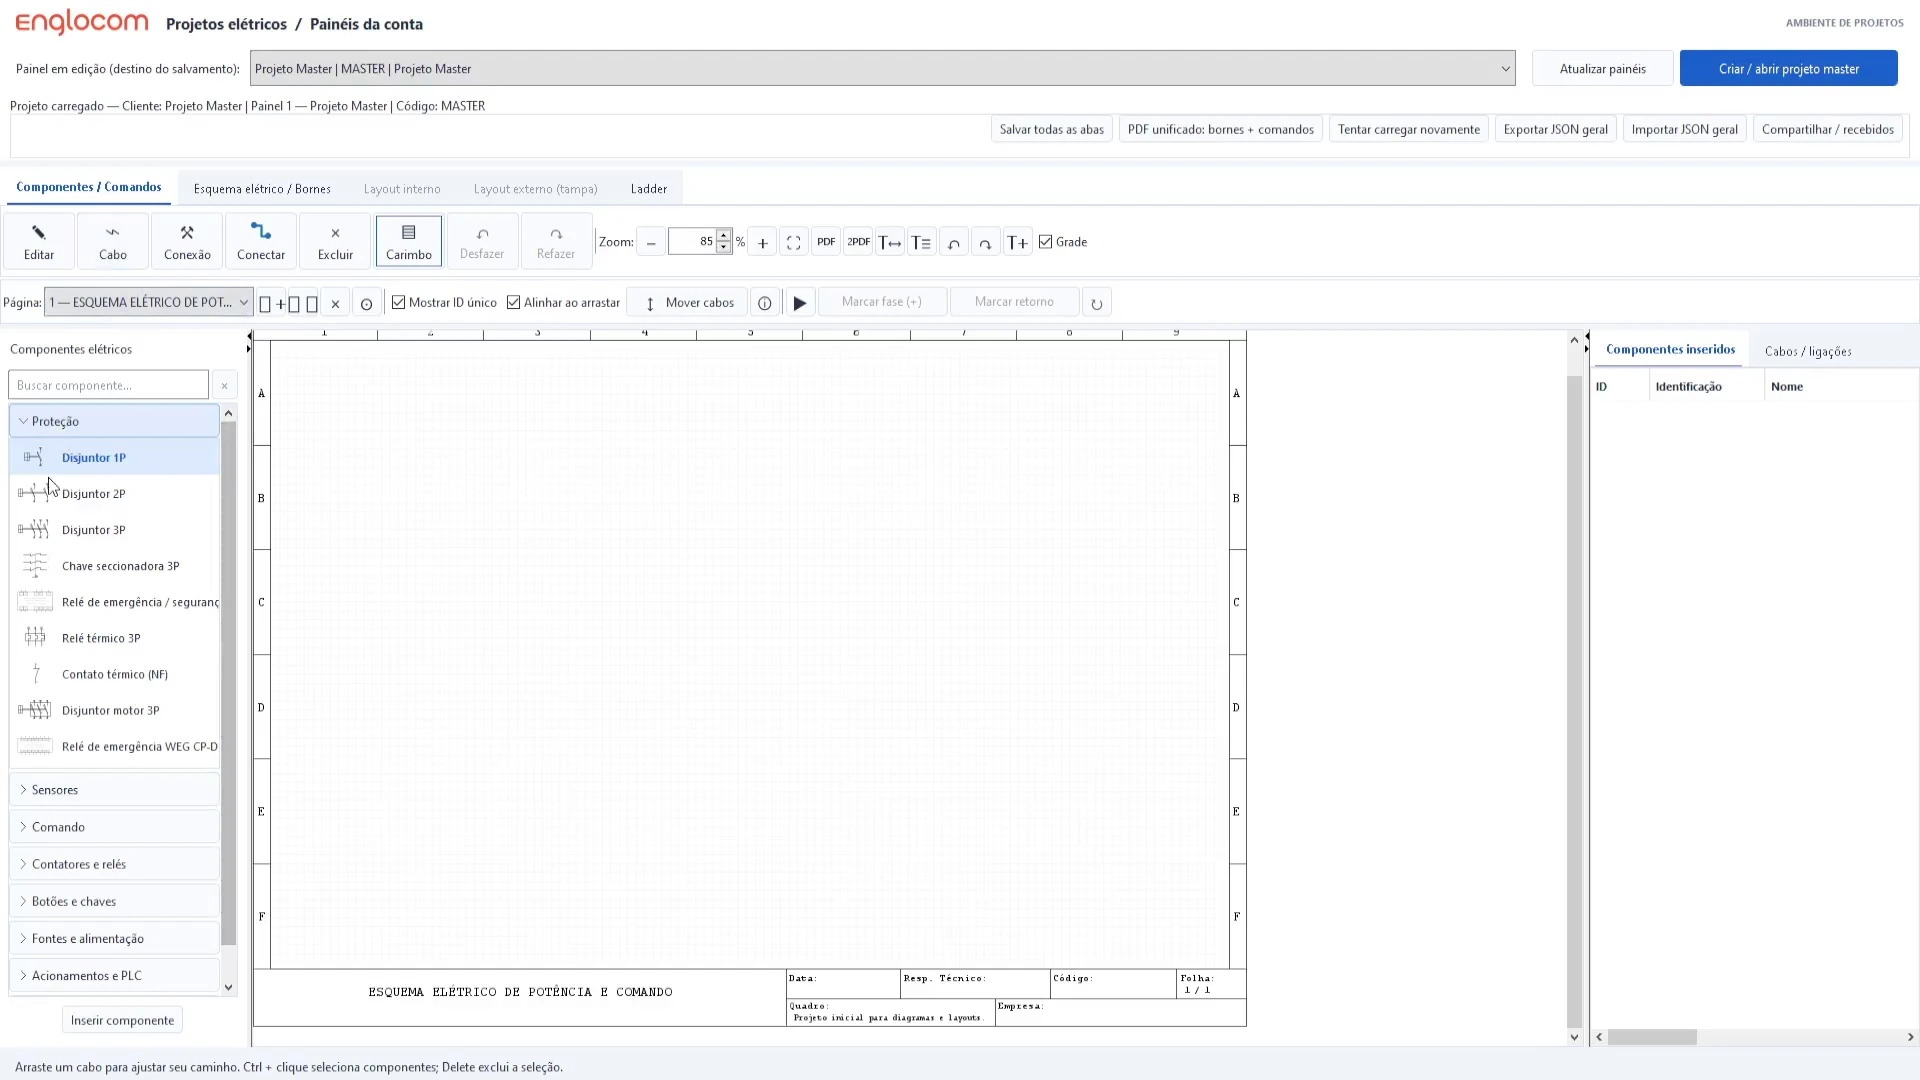The image size is (1920, 1080).
Task: Open the Ladder tab
Action: click(x=649, y=189)
